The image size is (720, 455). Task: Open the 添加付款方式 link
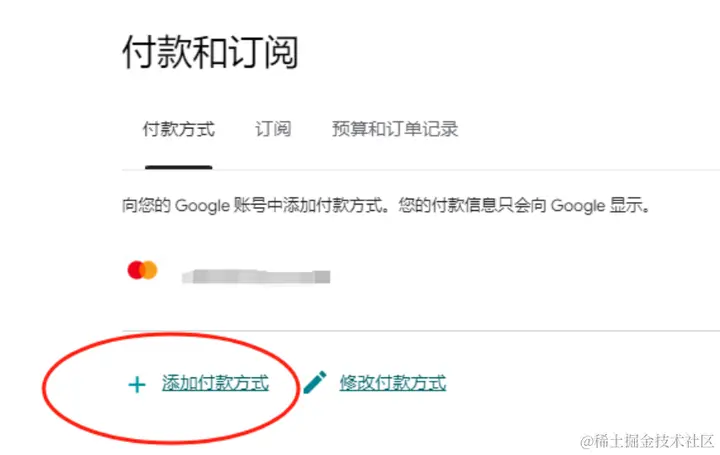pos(215,383)
